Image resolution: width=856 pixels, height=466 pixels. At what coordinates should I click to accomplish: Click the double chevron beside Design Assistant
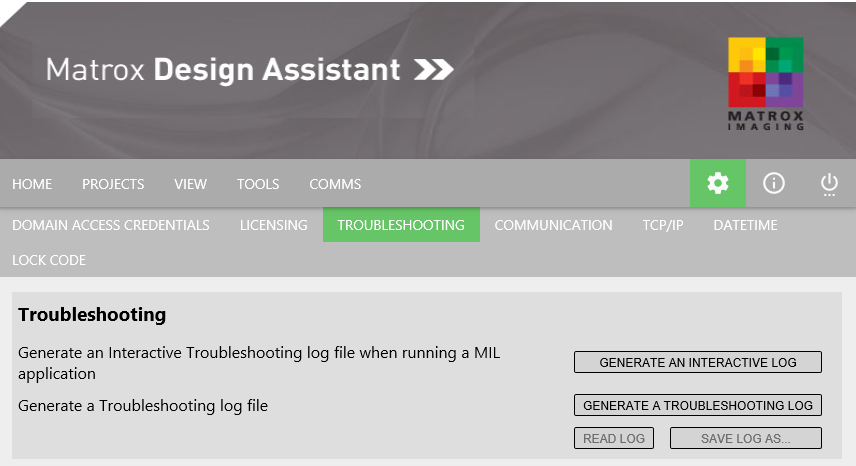tap(433, 70)
